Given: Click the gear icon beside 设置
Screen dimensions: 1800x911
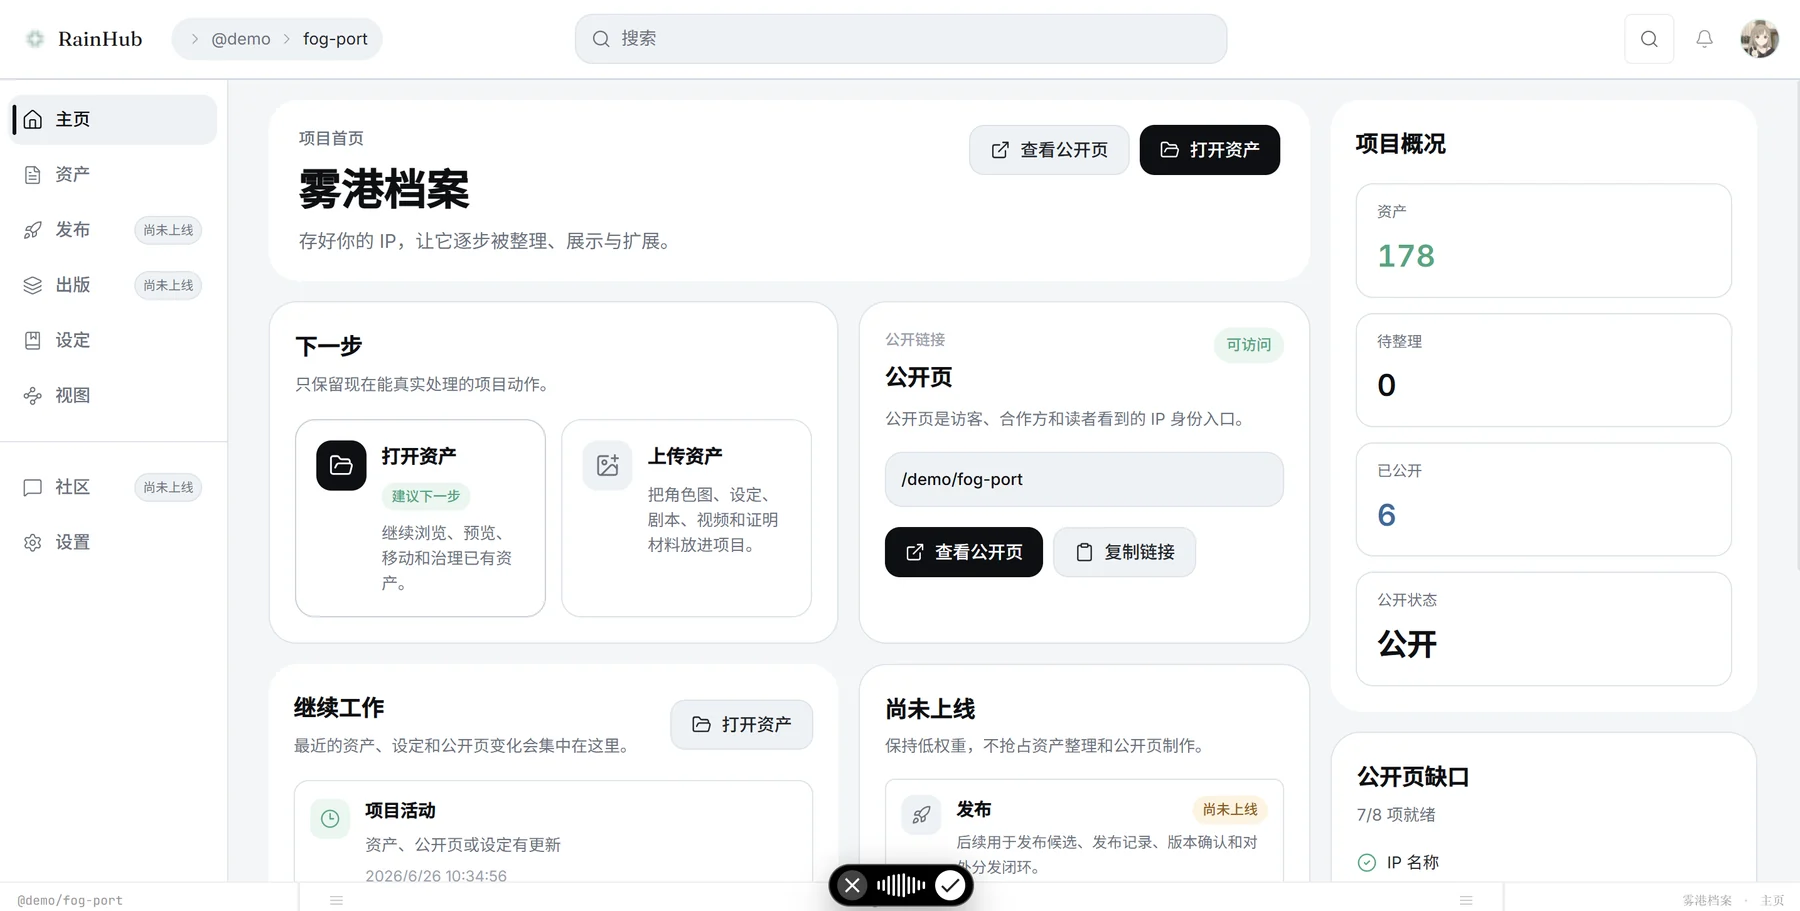Looking at the screenshot, I should point(33,542).
